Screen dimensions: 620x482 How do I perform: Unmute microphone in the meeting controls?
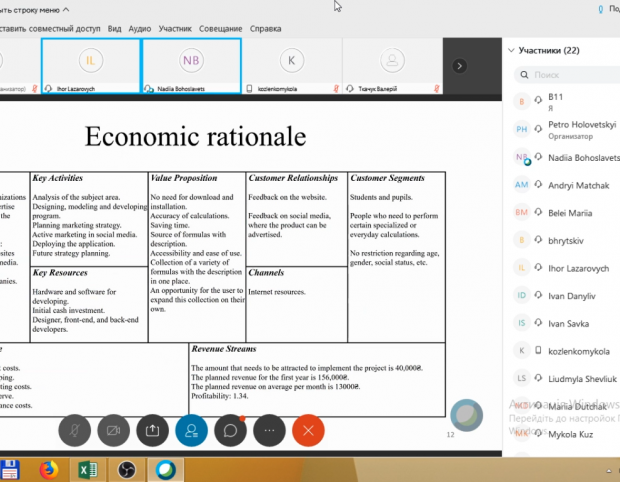click(74, 430)
